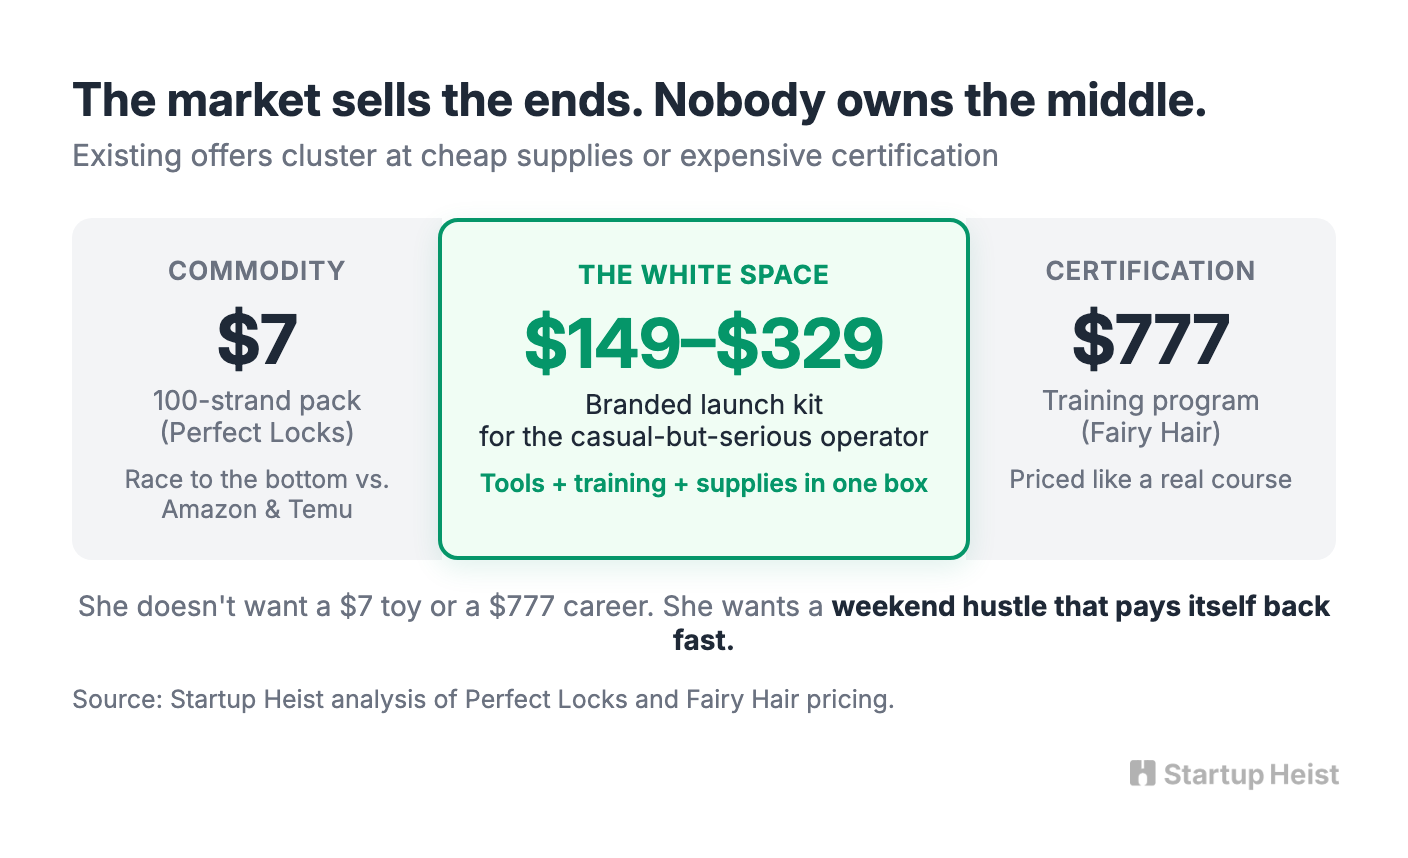Click THE WHITE SPACE heading
Screen dimensions: 1408x858
704,275
